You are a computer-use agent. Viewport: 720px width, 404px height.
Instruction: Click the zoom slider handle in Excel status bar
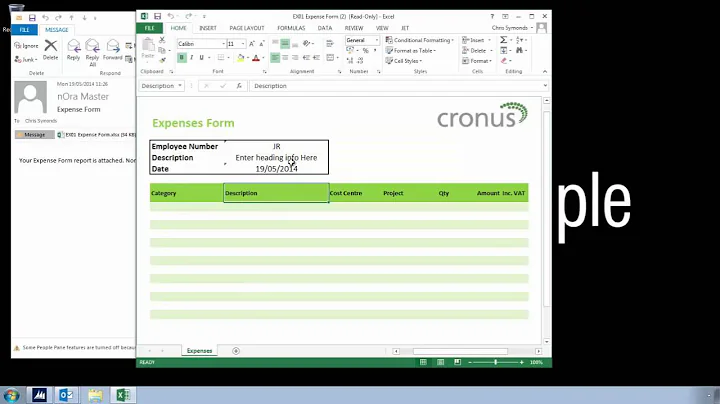[495, 362]
